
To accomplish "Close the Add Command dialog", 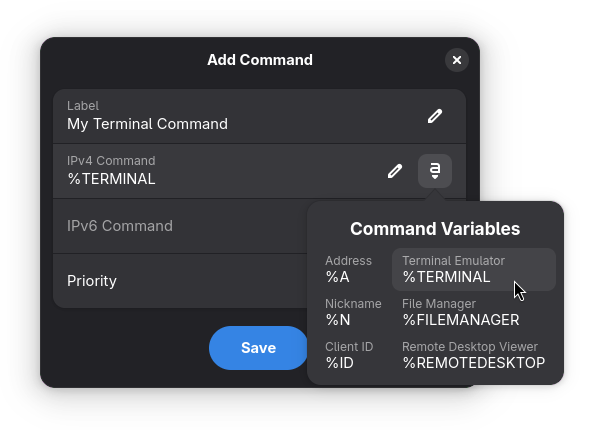I will (x=457, y=60).
